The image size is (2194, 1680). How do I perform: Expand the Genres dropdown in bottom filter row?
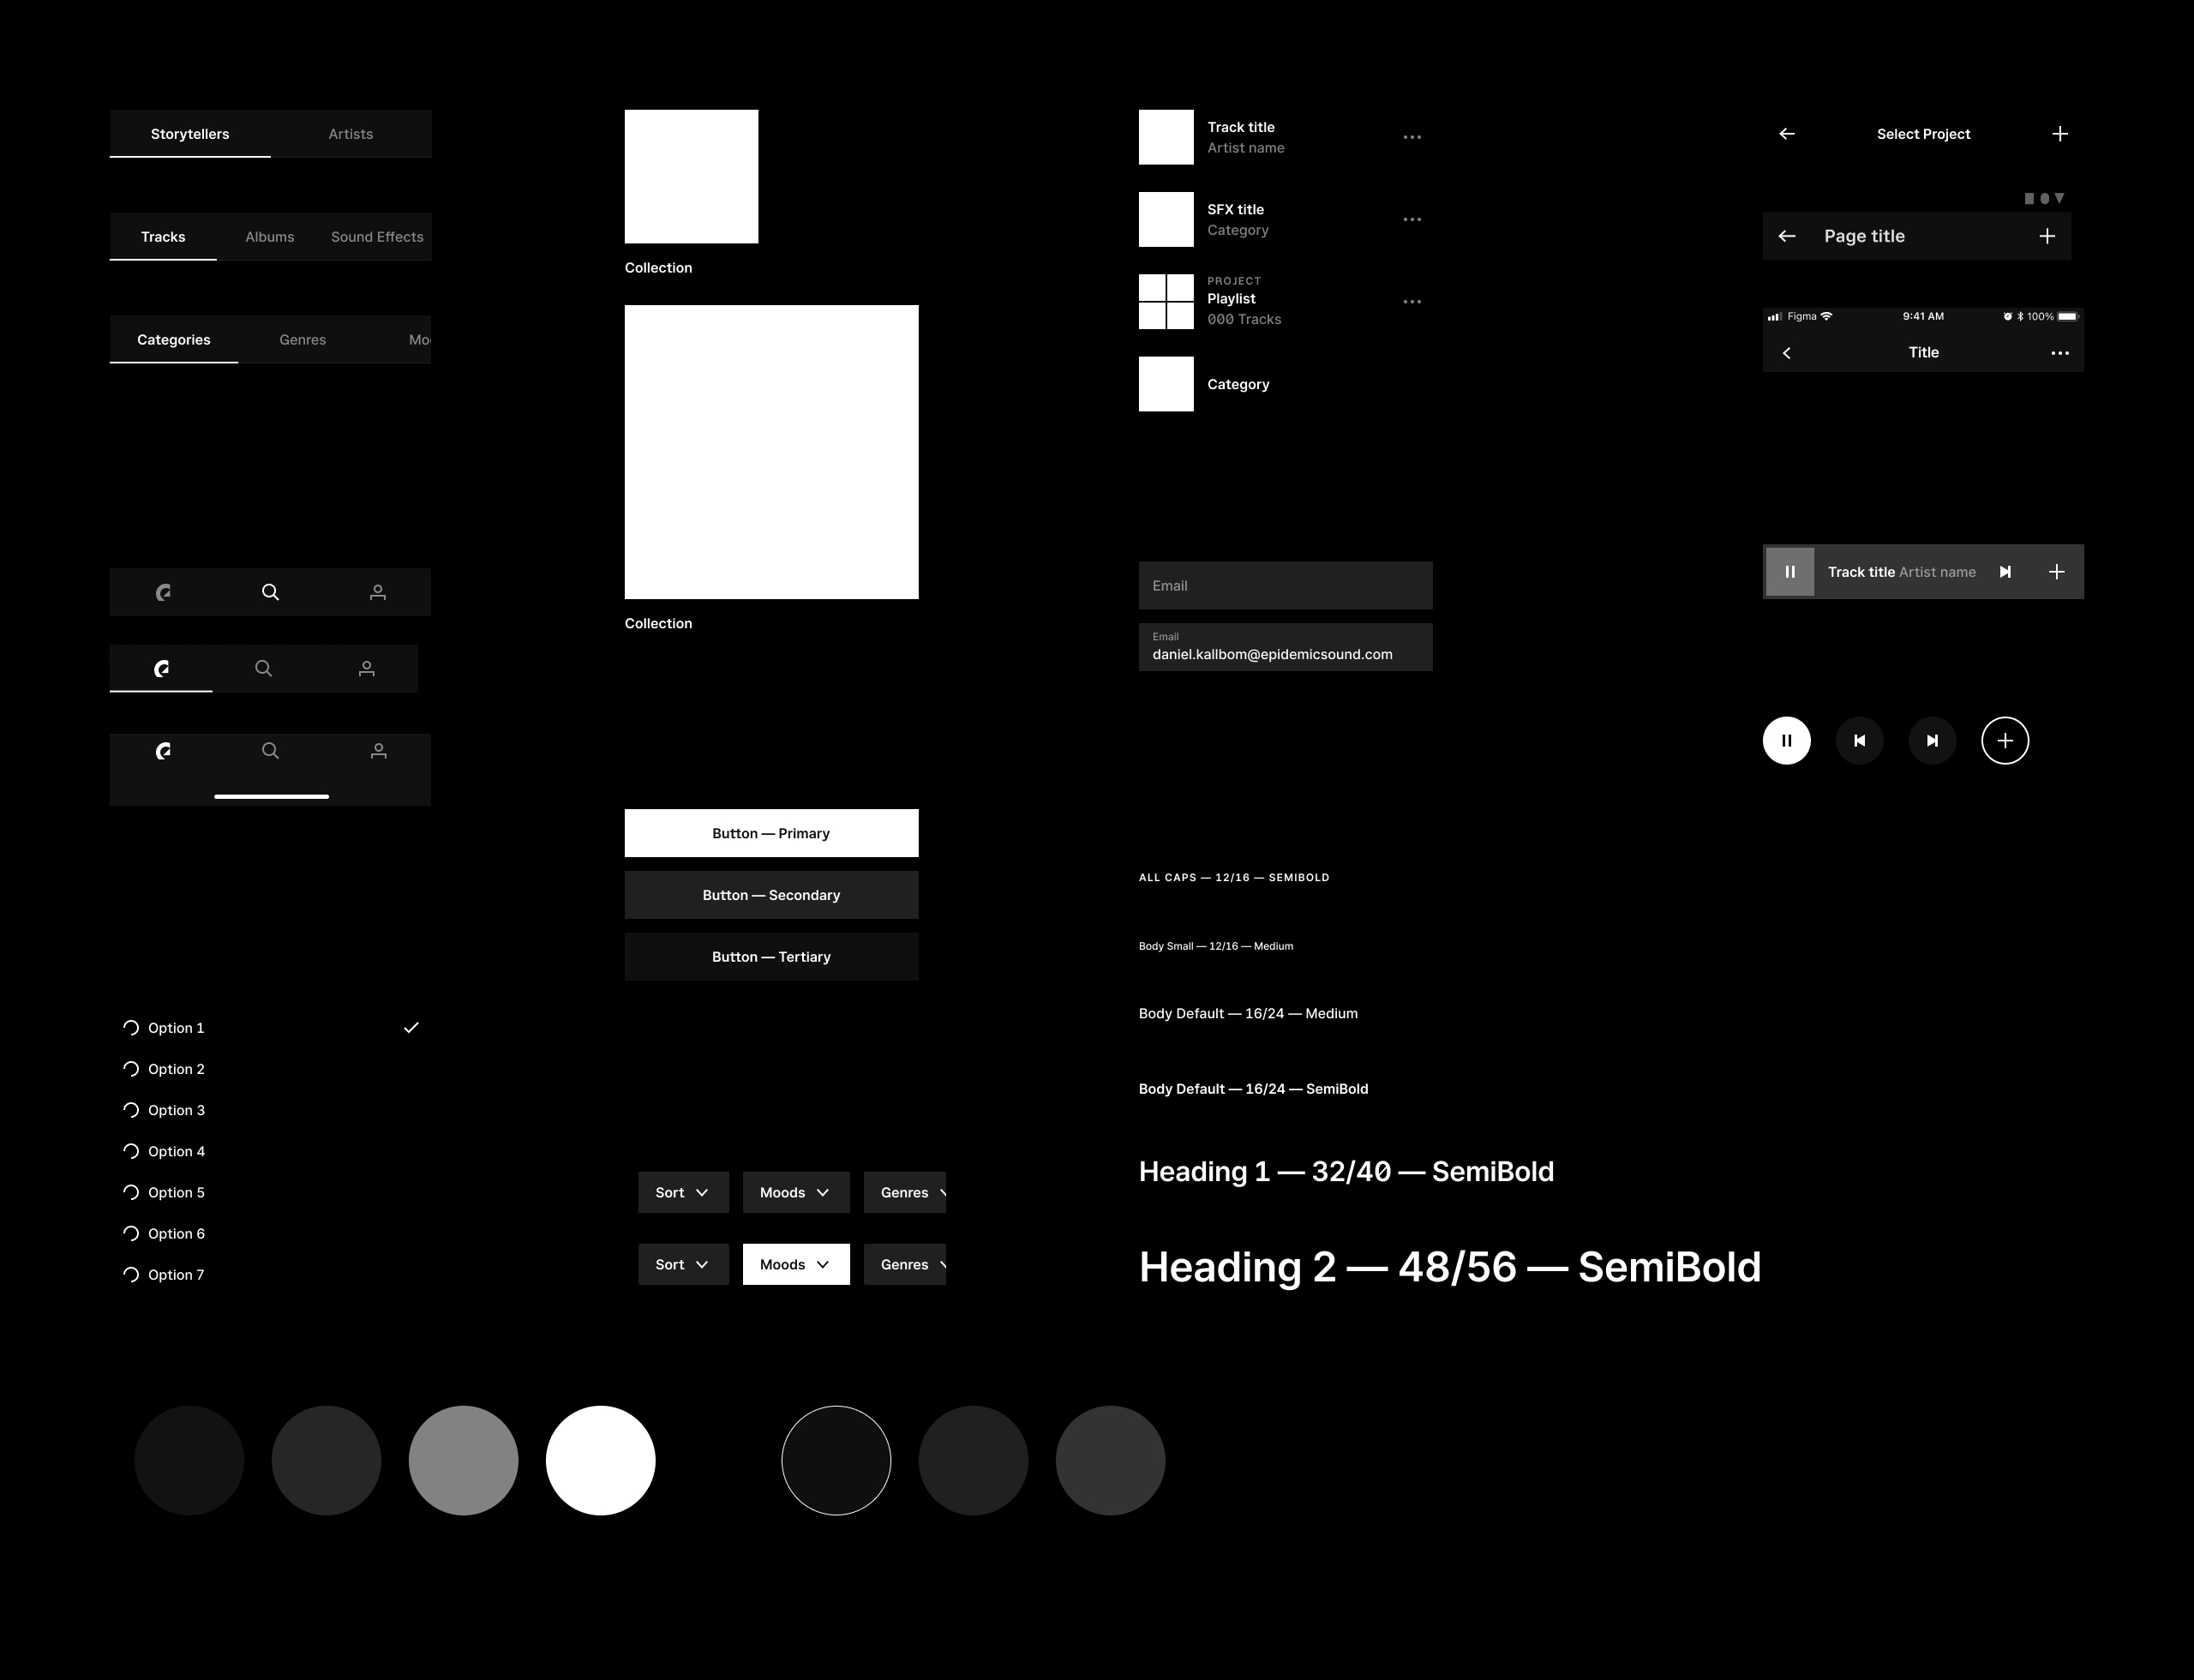905,1264
